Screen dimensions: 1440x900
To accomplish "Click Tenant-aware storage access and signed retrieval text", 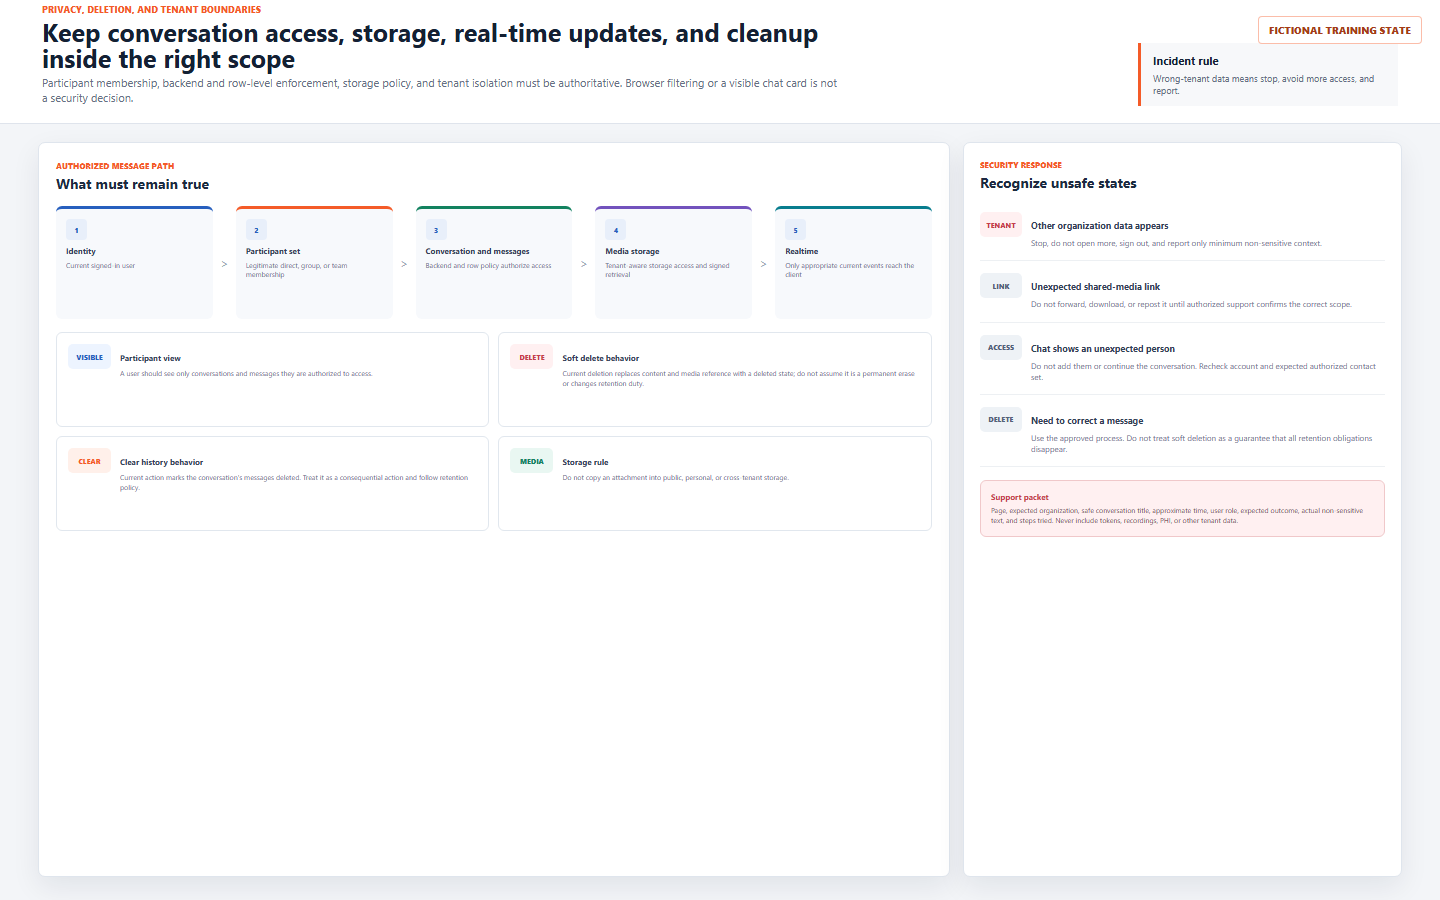I will coord(667,270).
